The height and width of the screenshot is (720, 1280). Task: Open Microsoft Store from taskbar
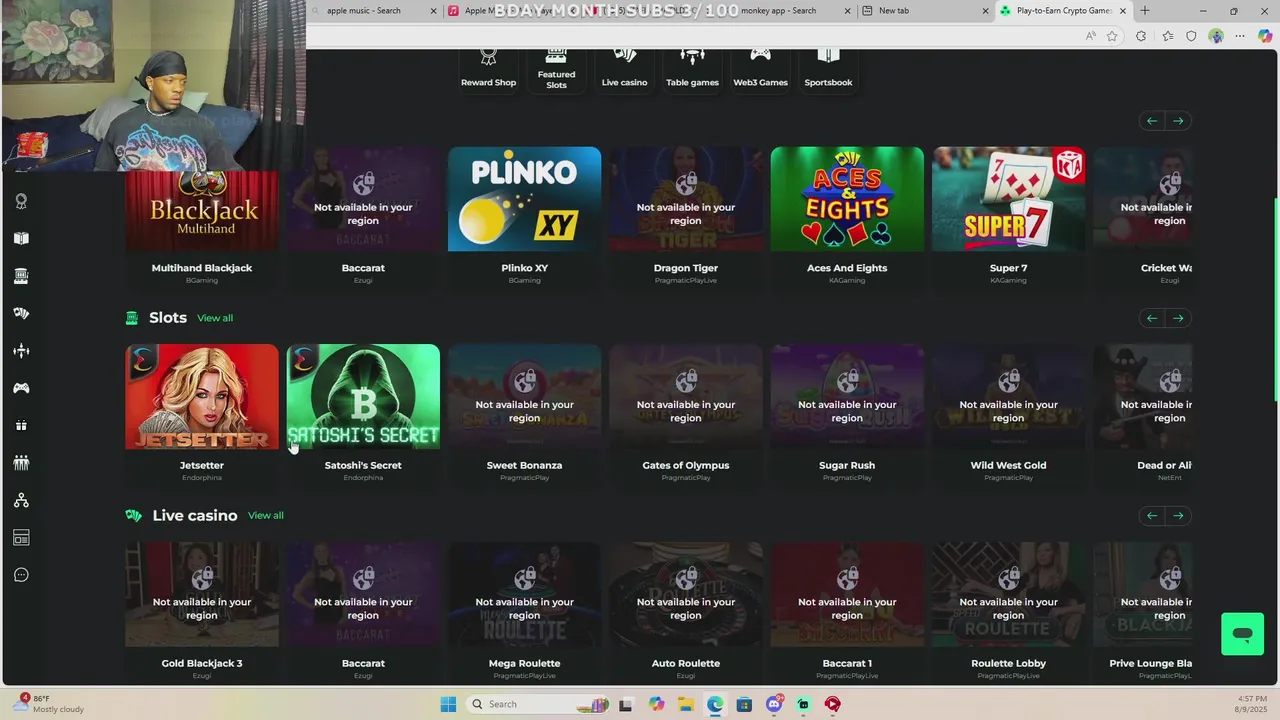pos(744,704)
